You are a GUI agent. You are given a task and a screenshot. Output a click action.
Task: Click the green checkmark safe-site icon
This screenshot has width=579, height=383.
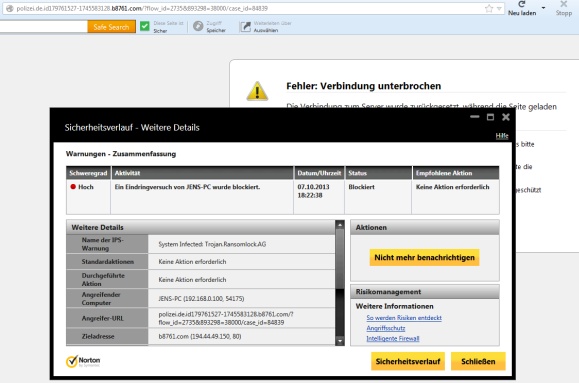[x=145, y=26]
